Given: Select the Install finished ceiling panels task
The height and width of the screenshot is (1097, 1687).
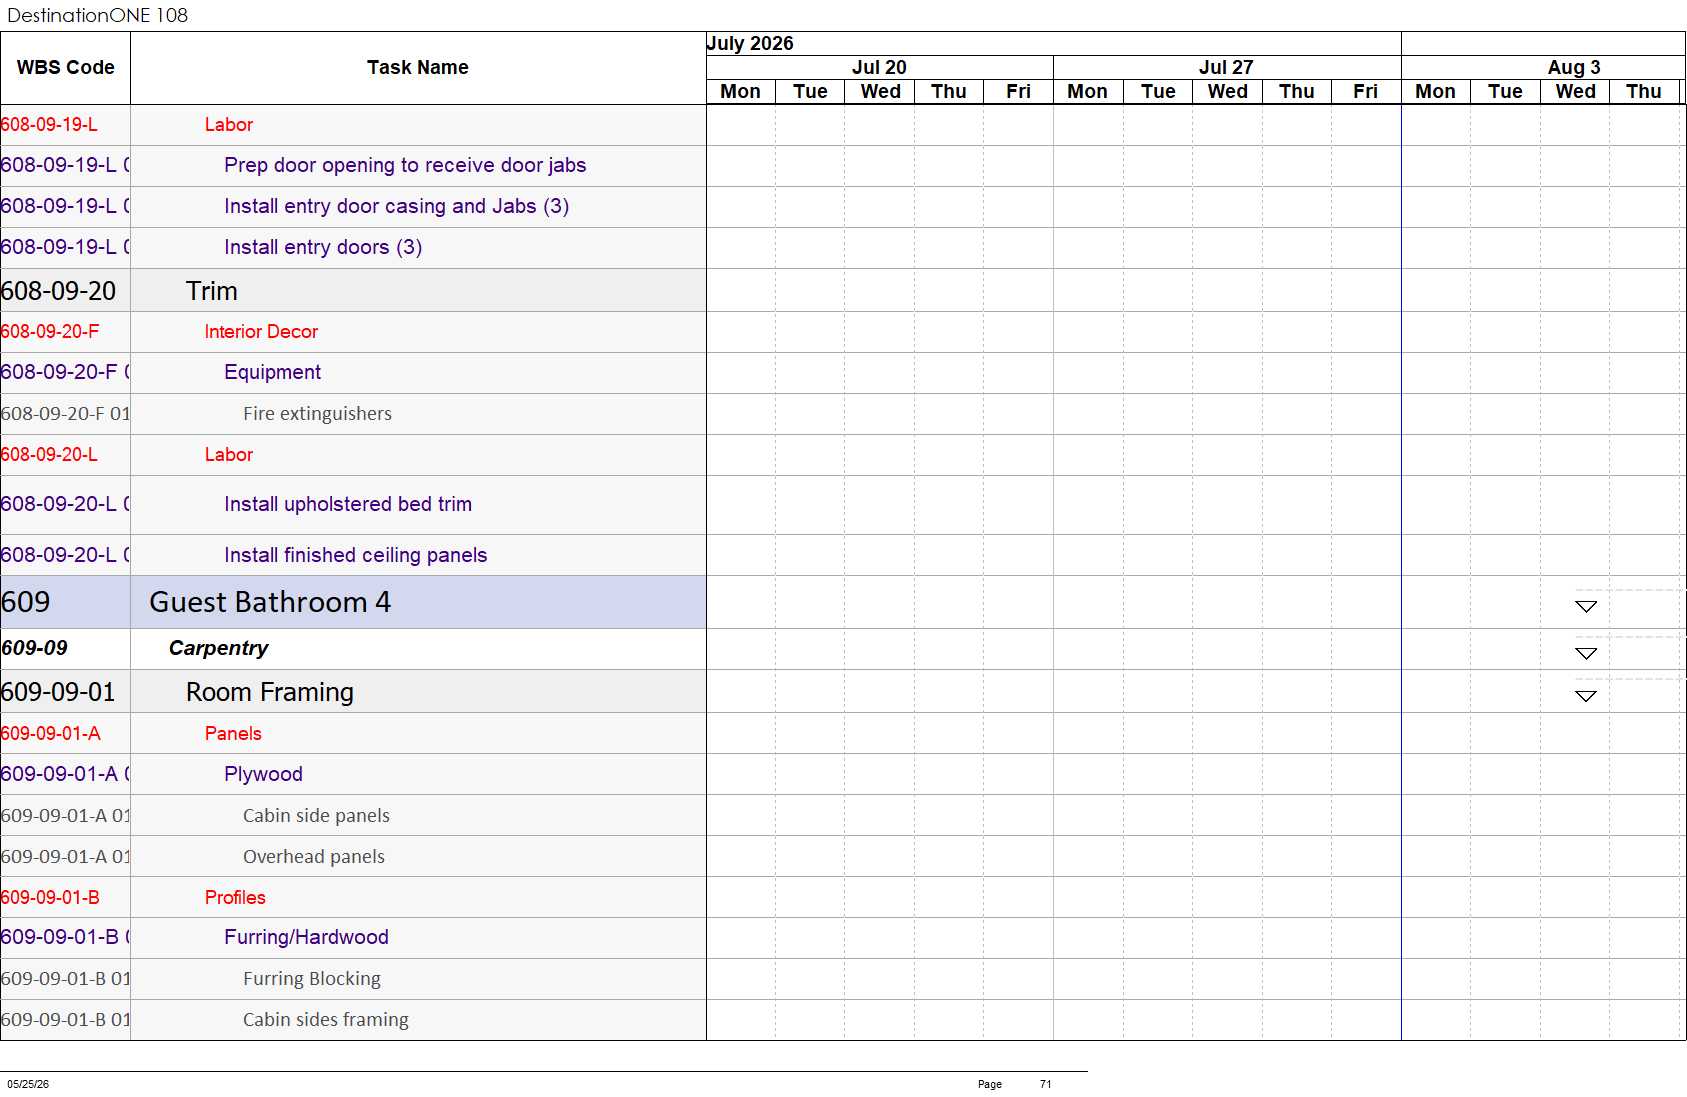Looking at the screenshot, I should 355,555.
